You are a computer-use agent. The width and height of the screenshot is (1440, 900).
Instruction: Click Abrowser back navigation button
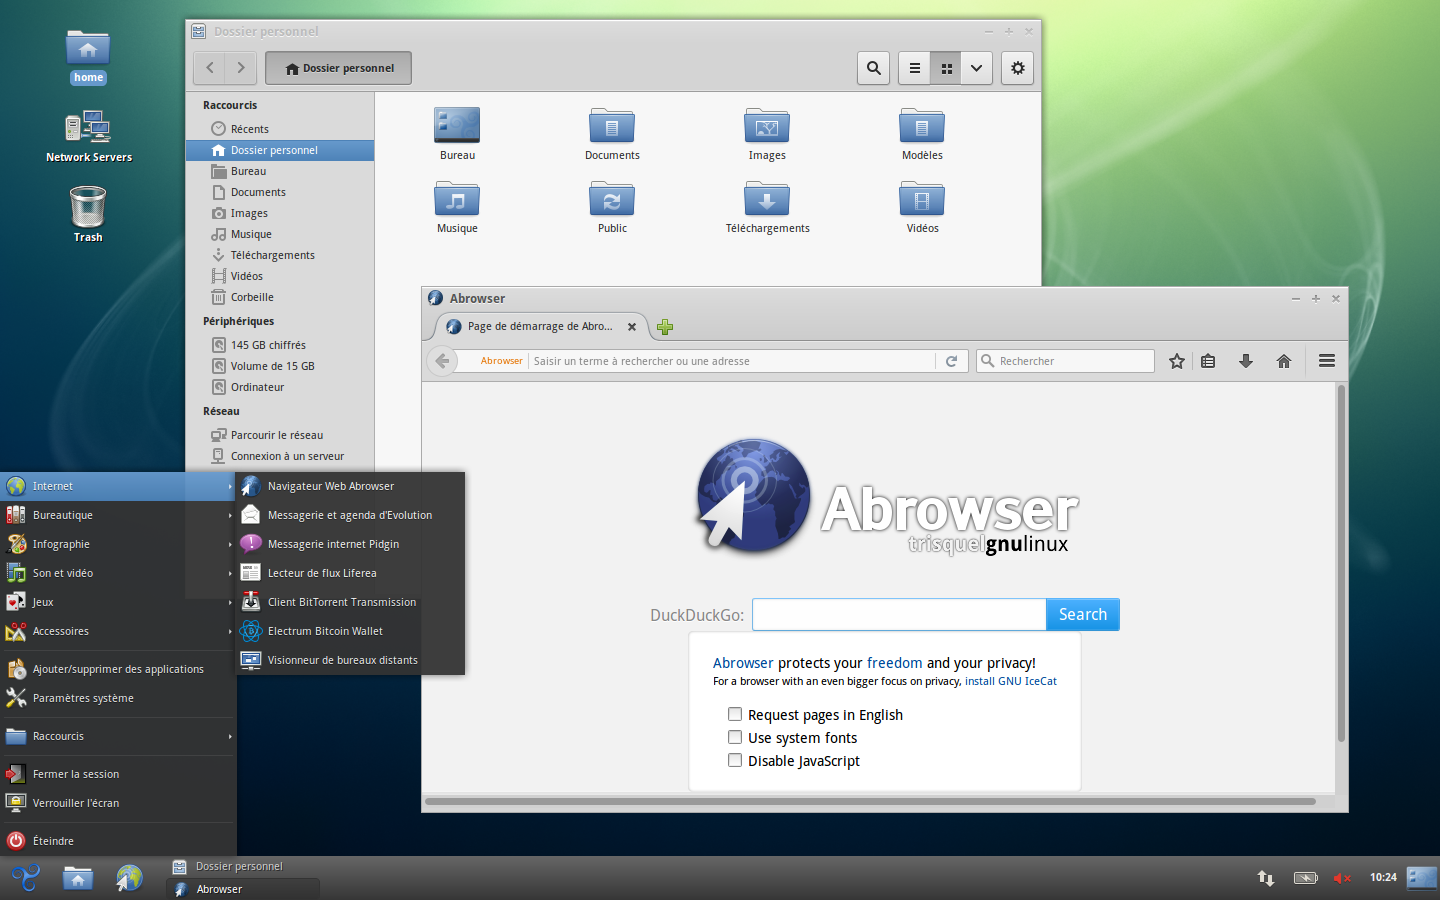pyautogui.click(x=442, y=361)
